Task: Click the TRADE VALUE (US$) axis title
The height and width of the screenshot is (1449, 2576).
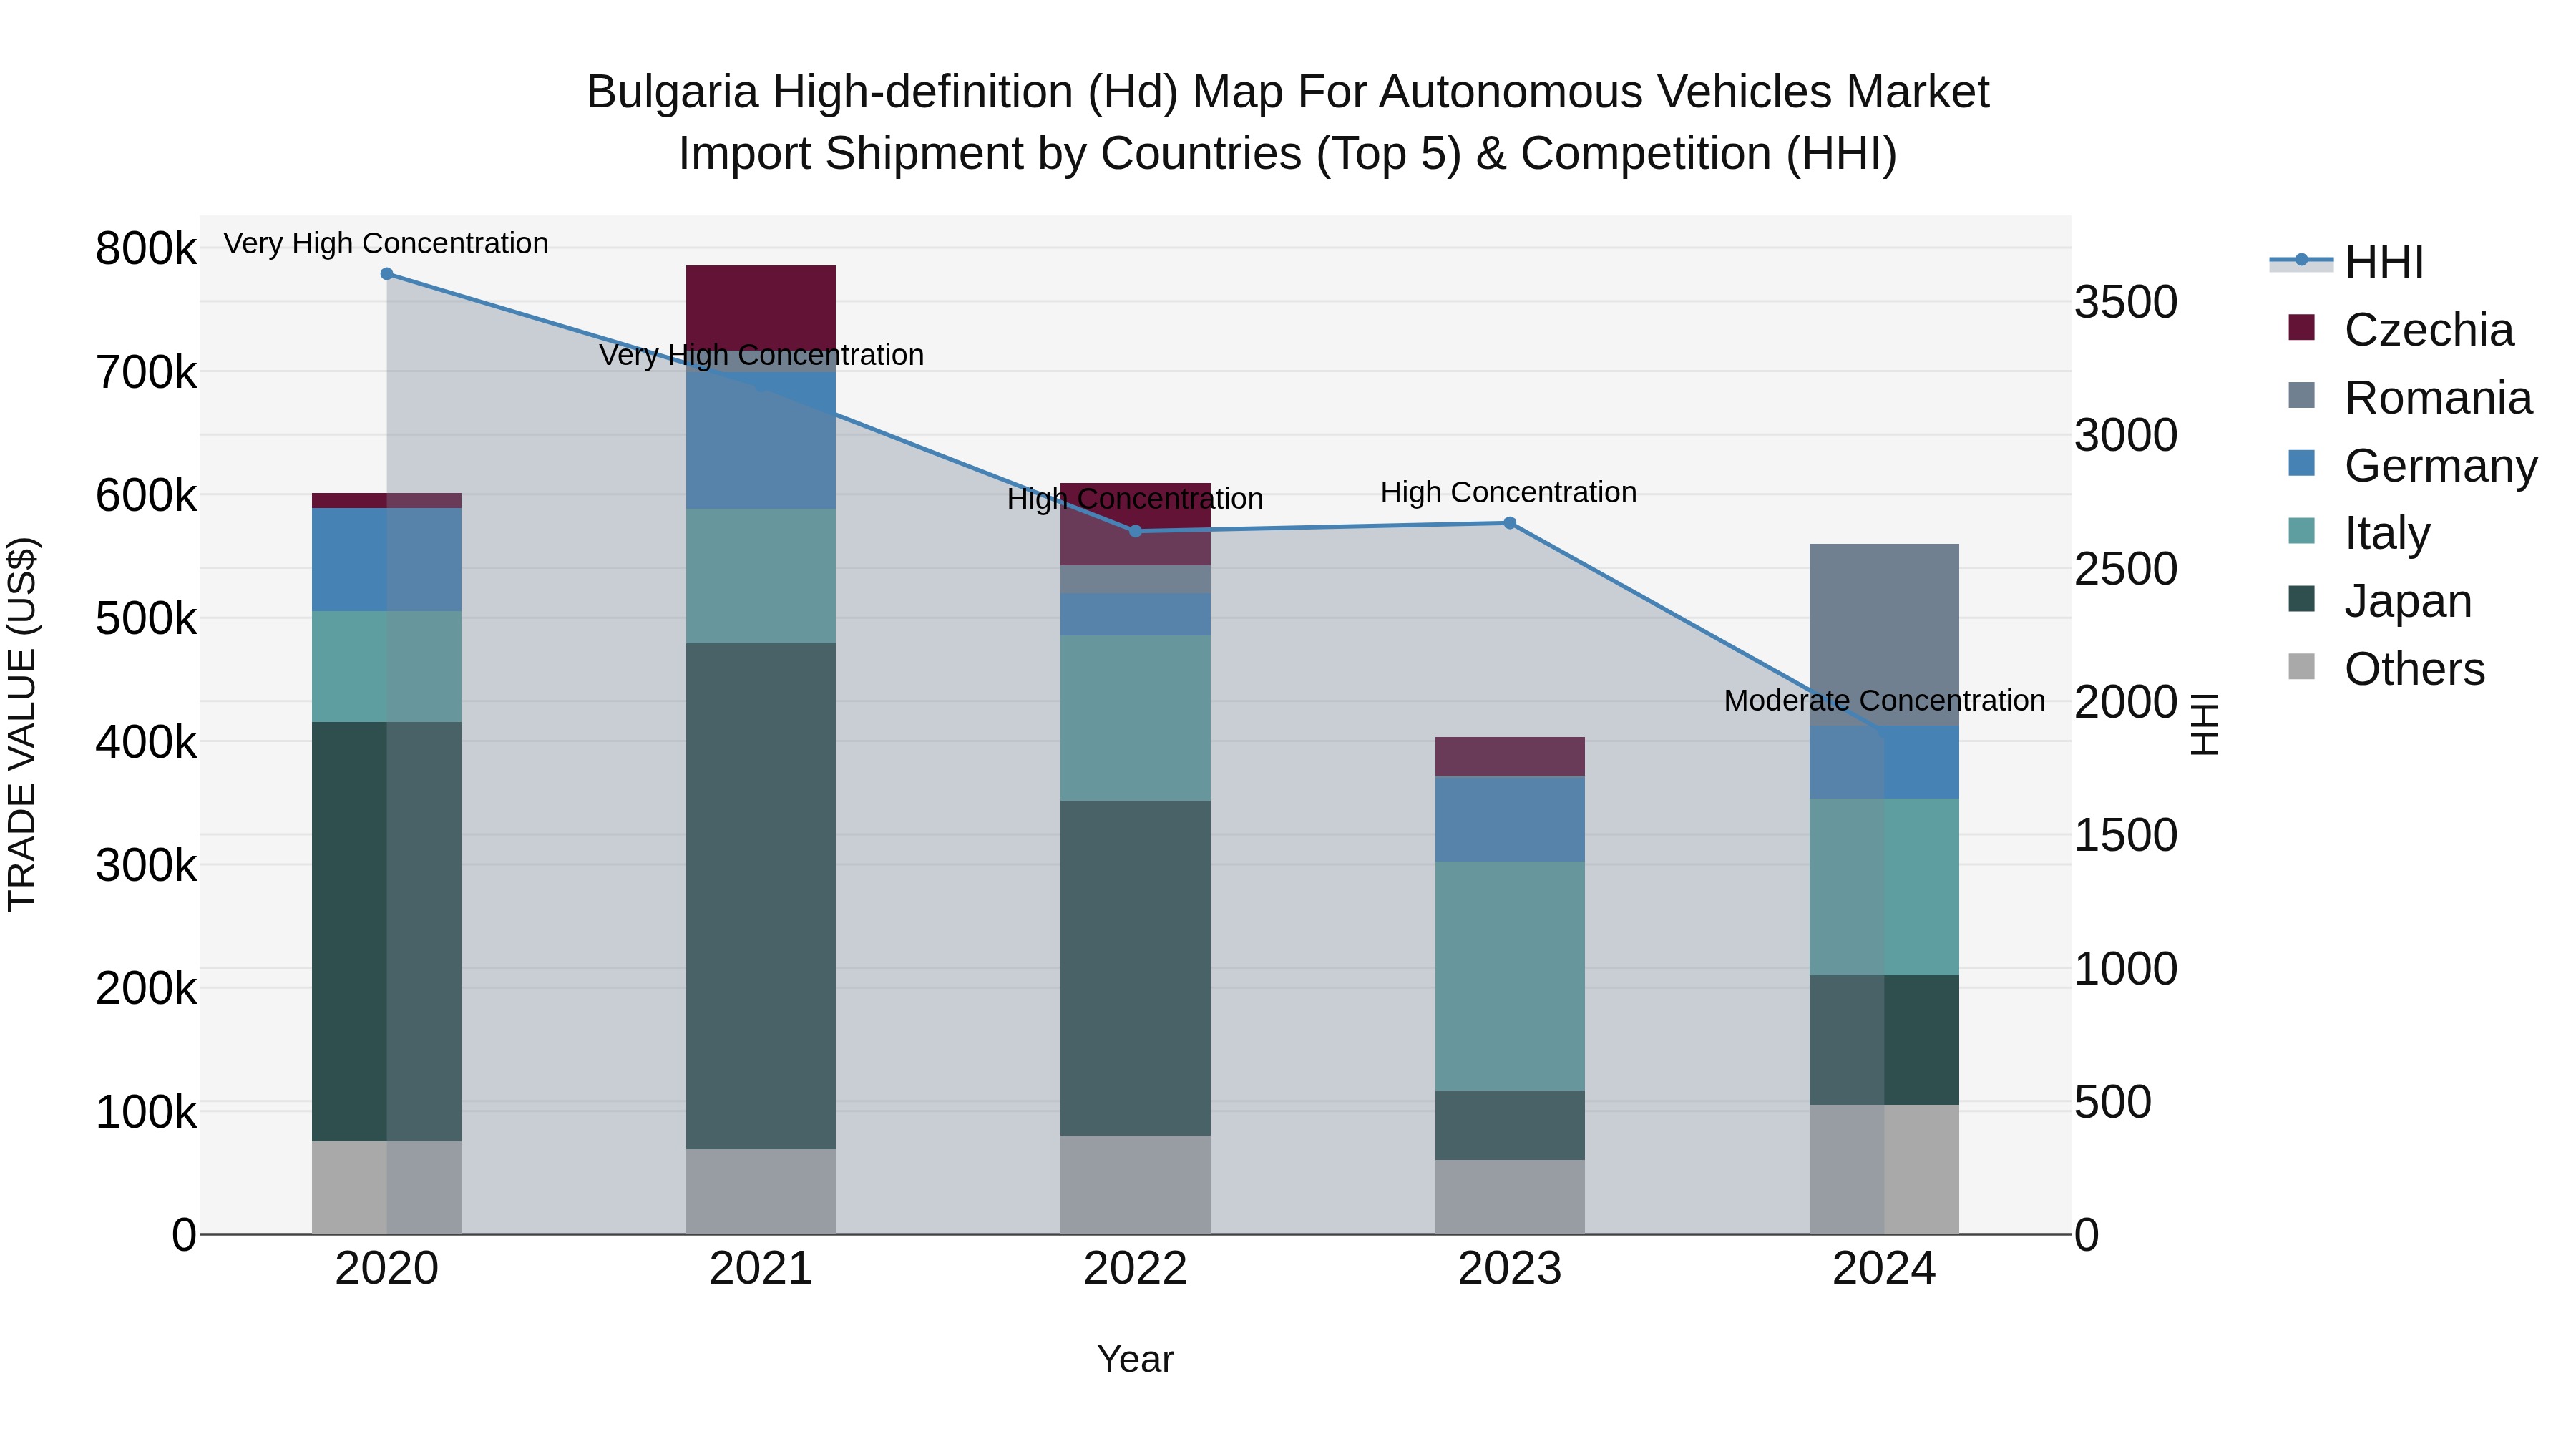Action: [22, 724]
